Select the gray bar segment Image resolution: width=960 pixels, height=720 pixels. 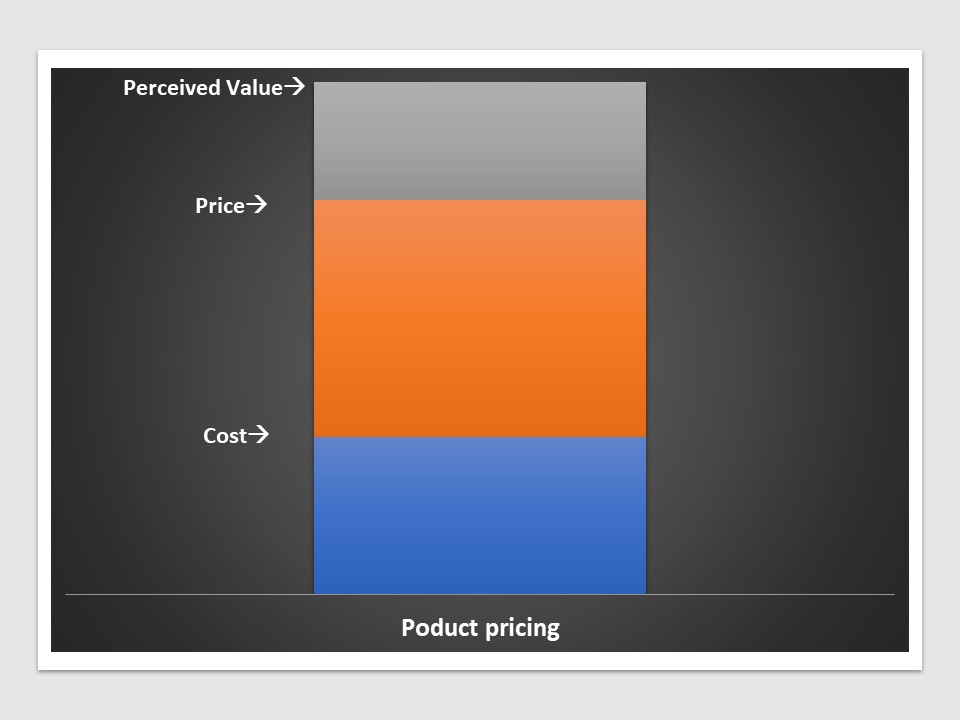pyautogui.click(x=479, y=141)
